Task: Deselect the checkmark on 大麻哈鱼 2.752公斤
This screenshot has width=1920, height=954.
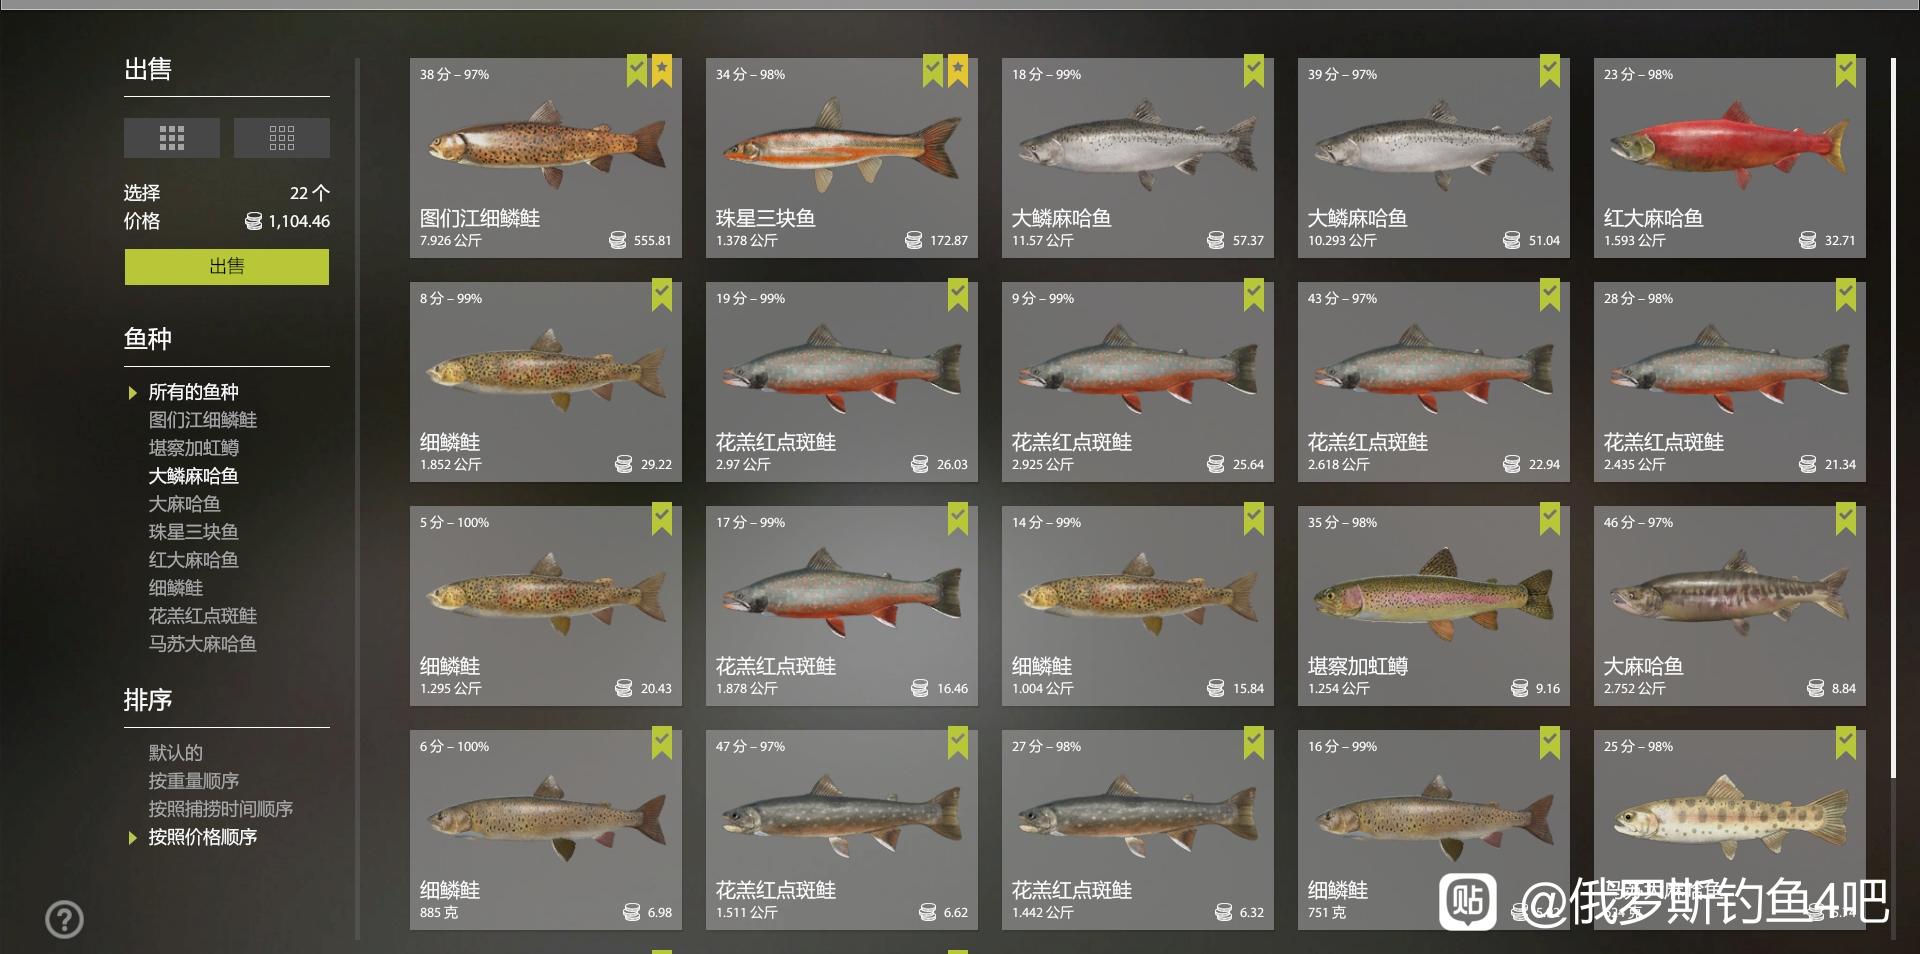Action: click(1846, 519)
